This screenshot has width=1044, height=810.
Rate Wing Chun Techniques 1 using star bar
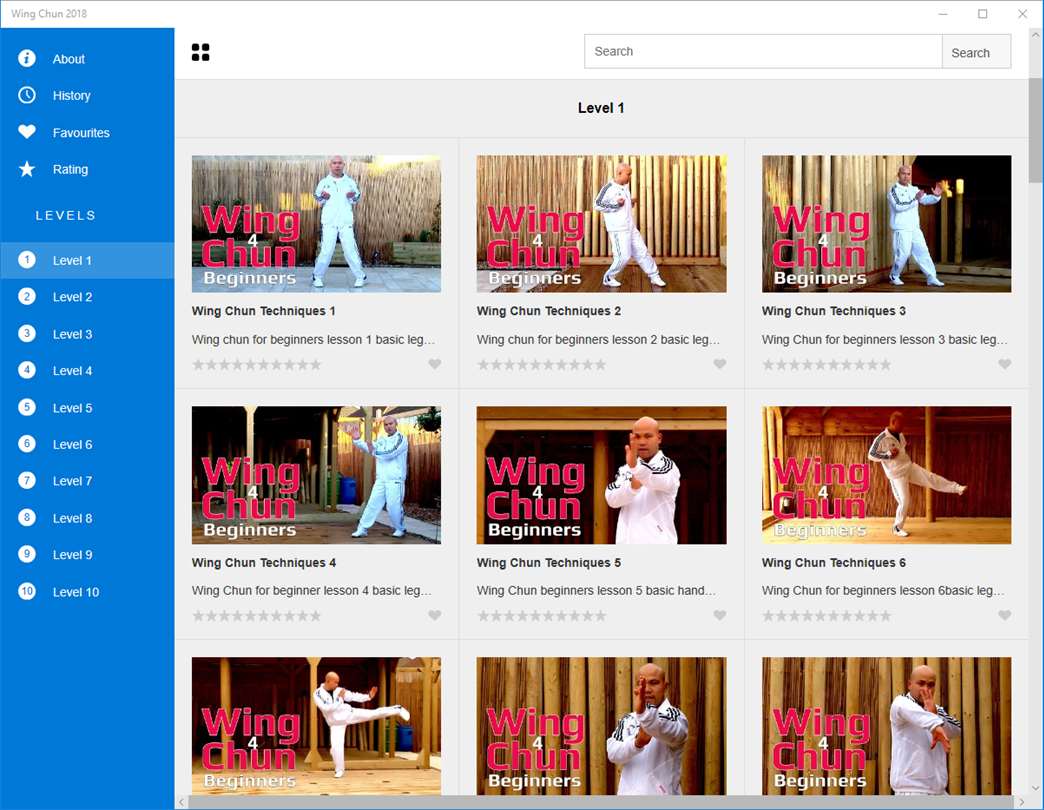(256, 365)
